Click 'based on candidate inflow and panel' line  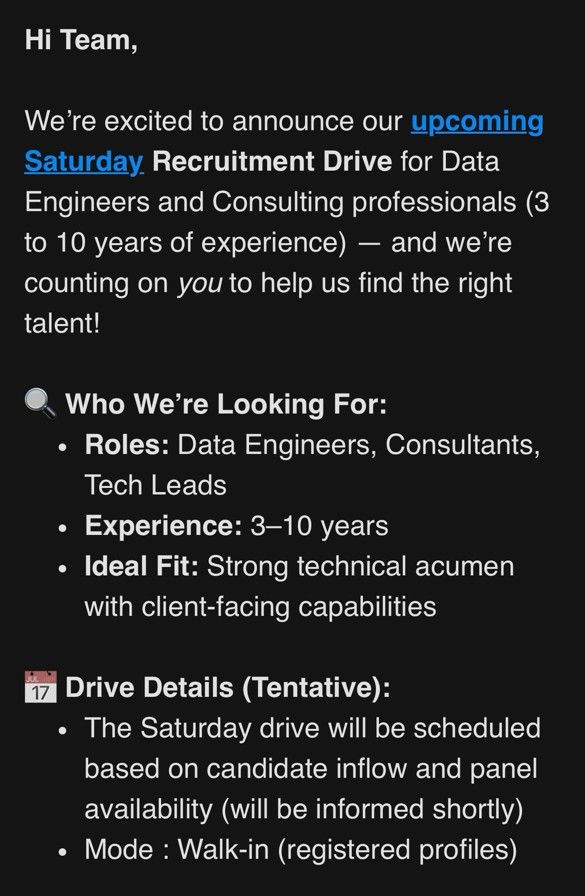coord(311,769)
